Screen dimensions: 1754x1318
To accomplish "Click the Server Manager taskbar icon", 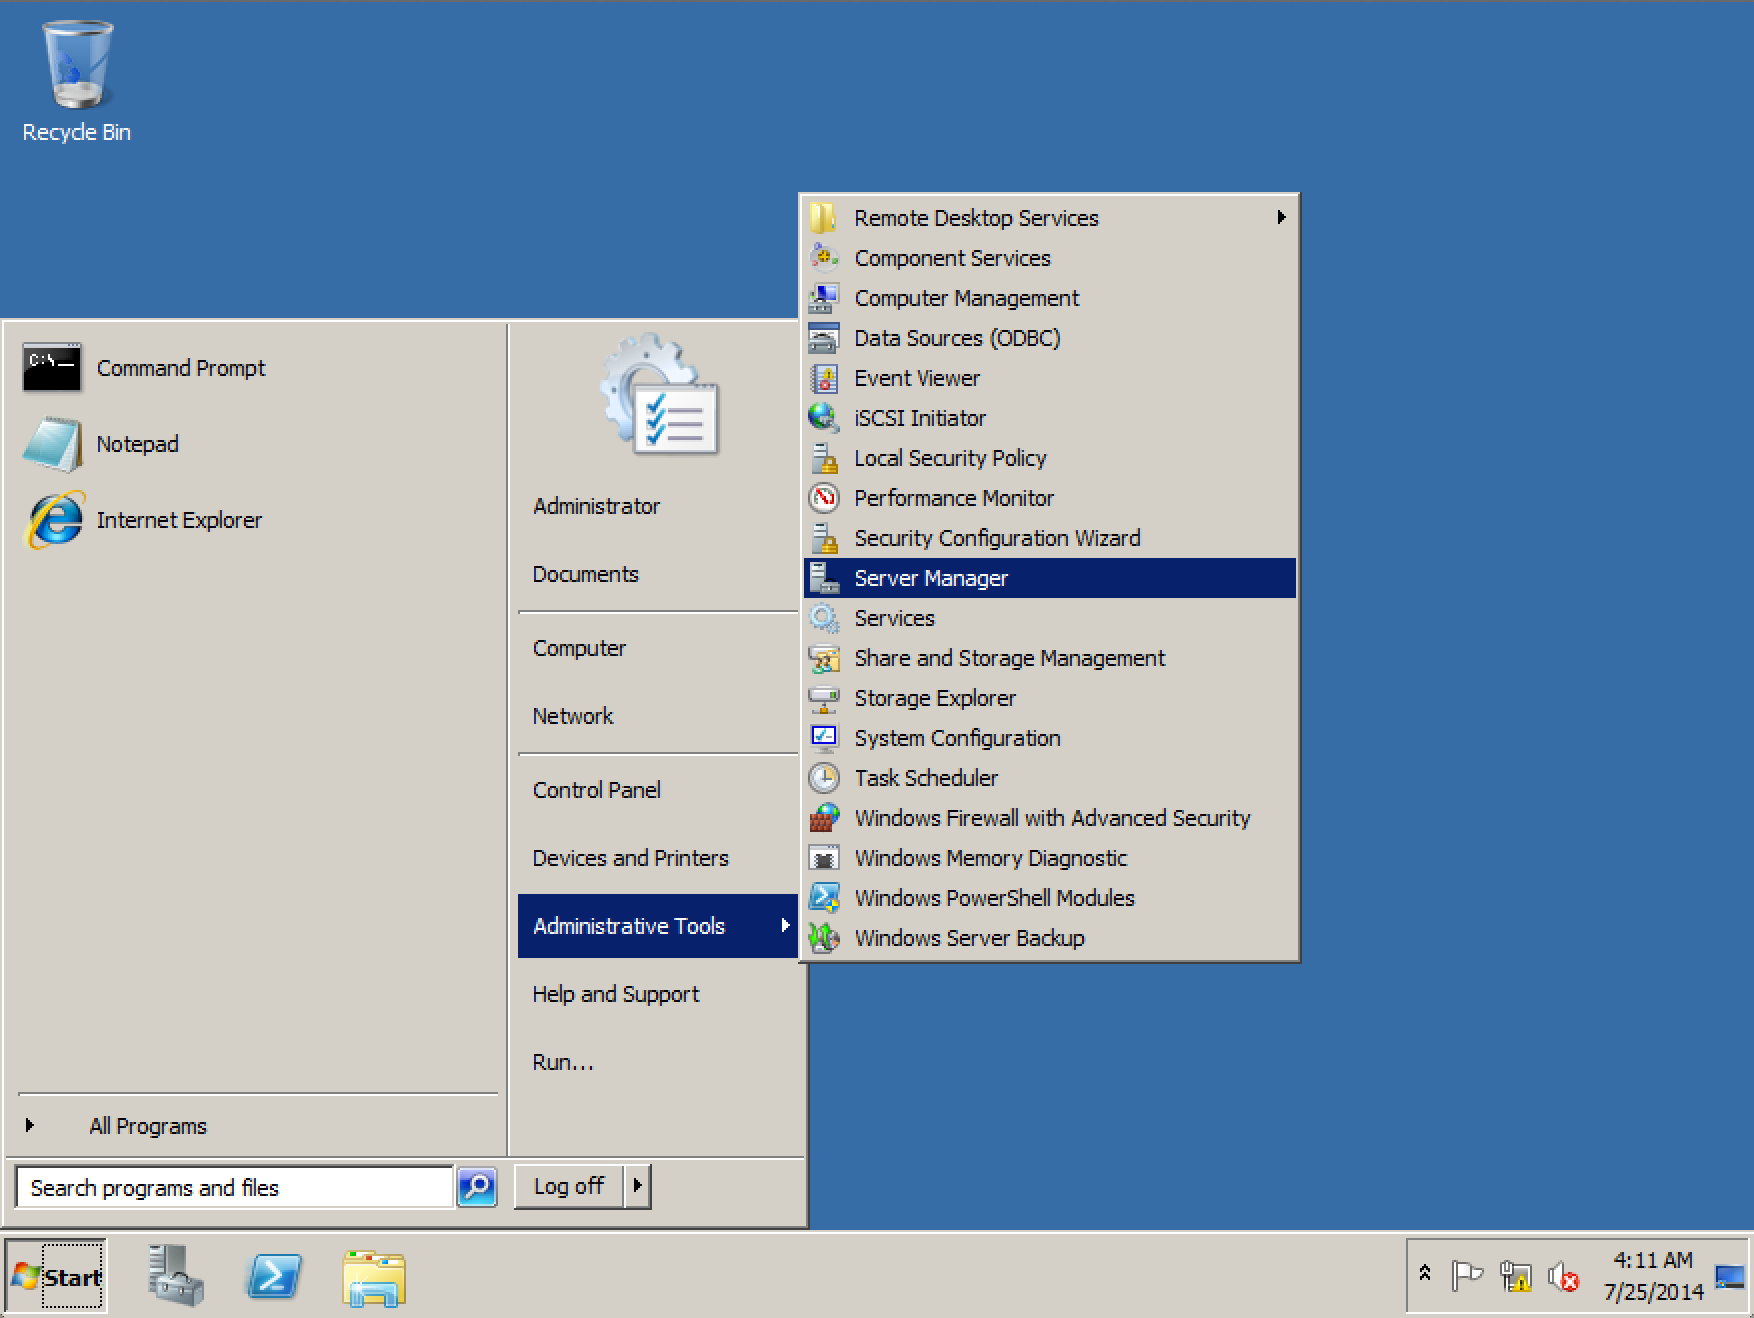I will tap(175, 1275).
